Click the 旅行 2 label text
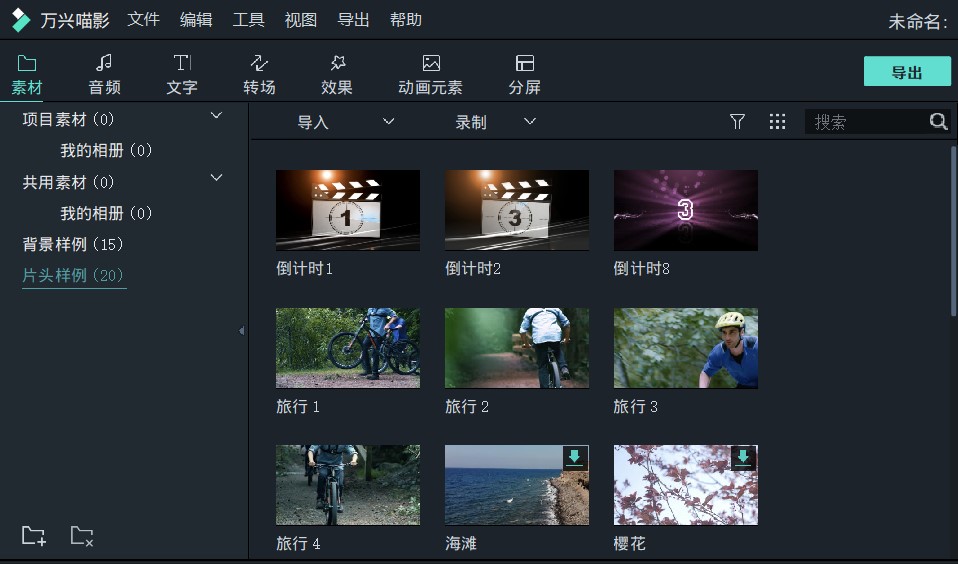This screenshot has width=958, height=564. [467, 406]
